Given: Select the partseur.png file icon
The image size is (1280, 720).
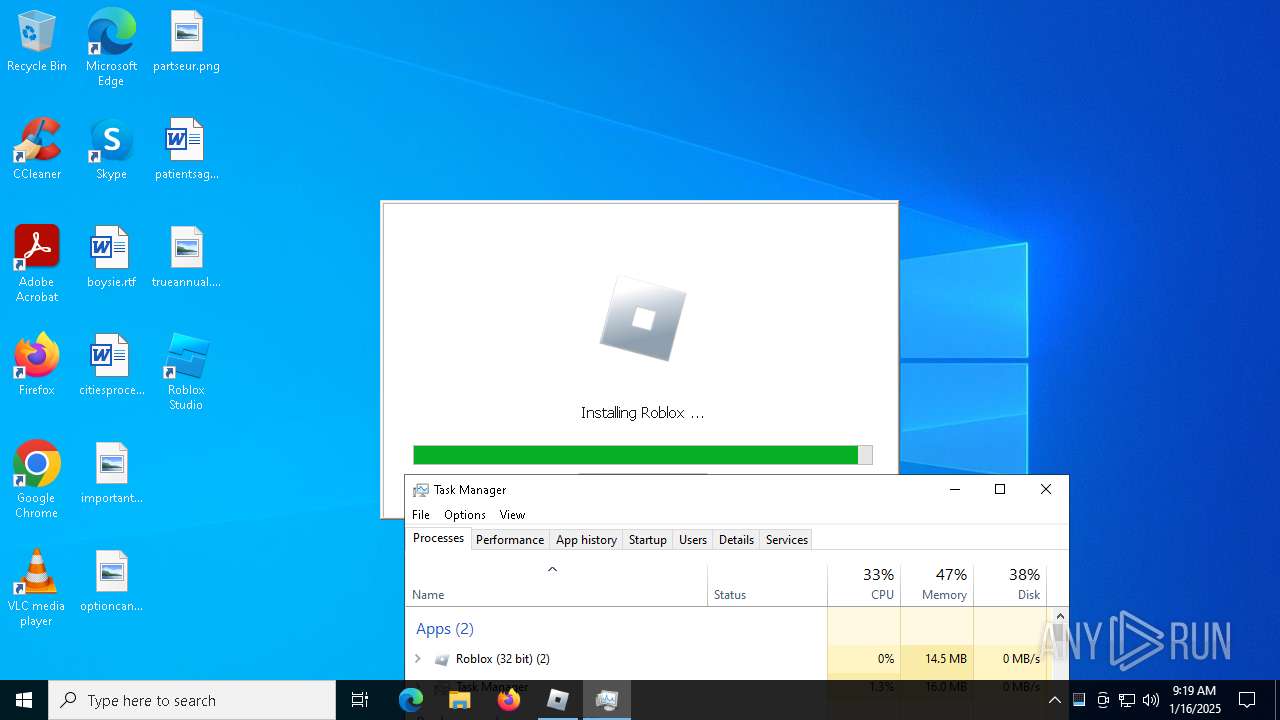Looking at the screenshot, I should tap(186, 42).
